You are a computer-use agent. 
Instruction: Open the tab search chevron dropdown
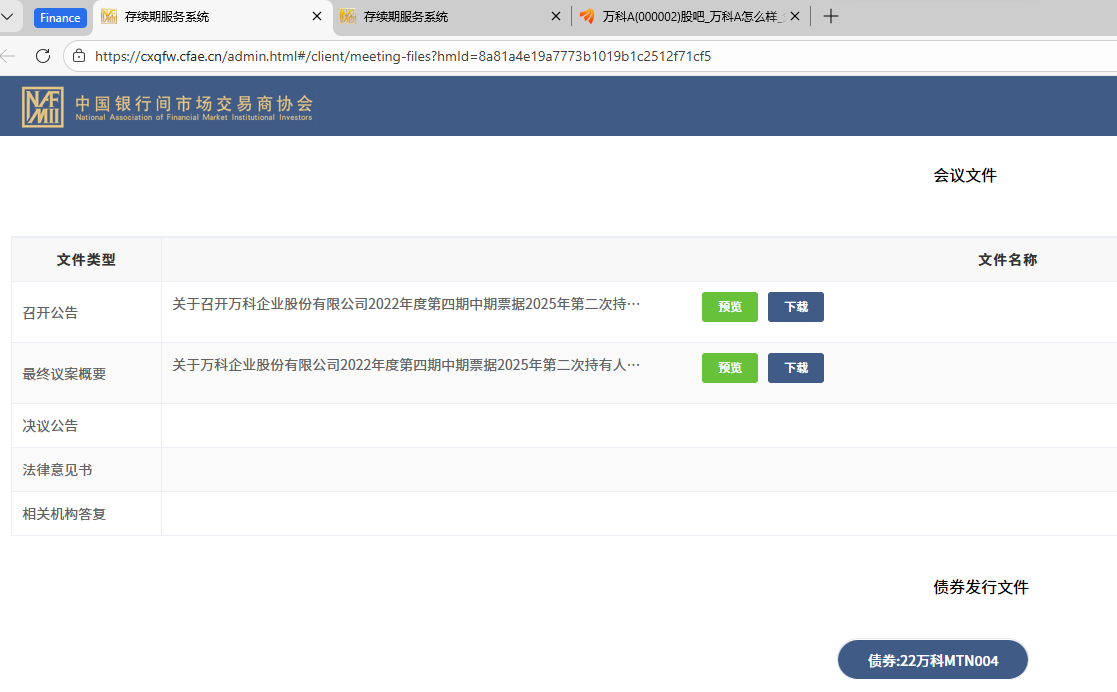pos(7,16)
